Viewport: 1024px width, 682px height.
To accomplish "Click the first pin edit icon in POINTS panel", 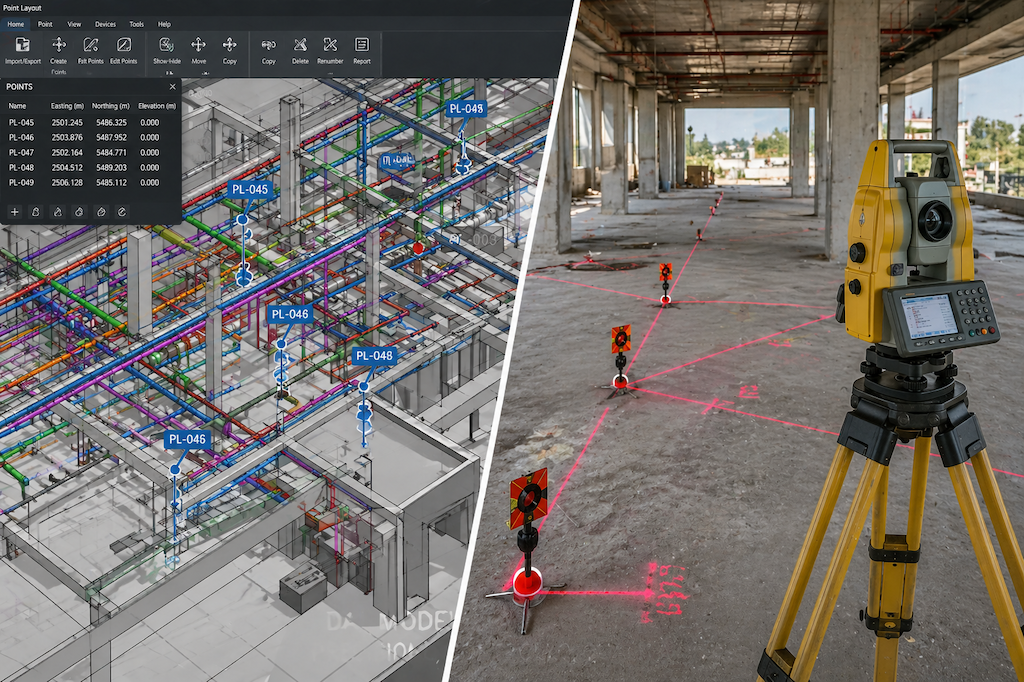I will [x=36, y=212].
